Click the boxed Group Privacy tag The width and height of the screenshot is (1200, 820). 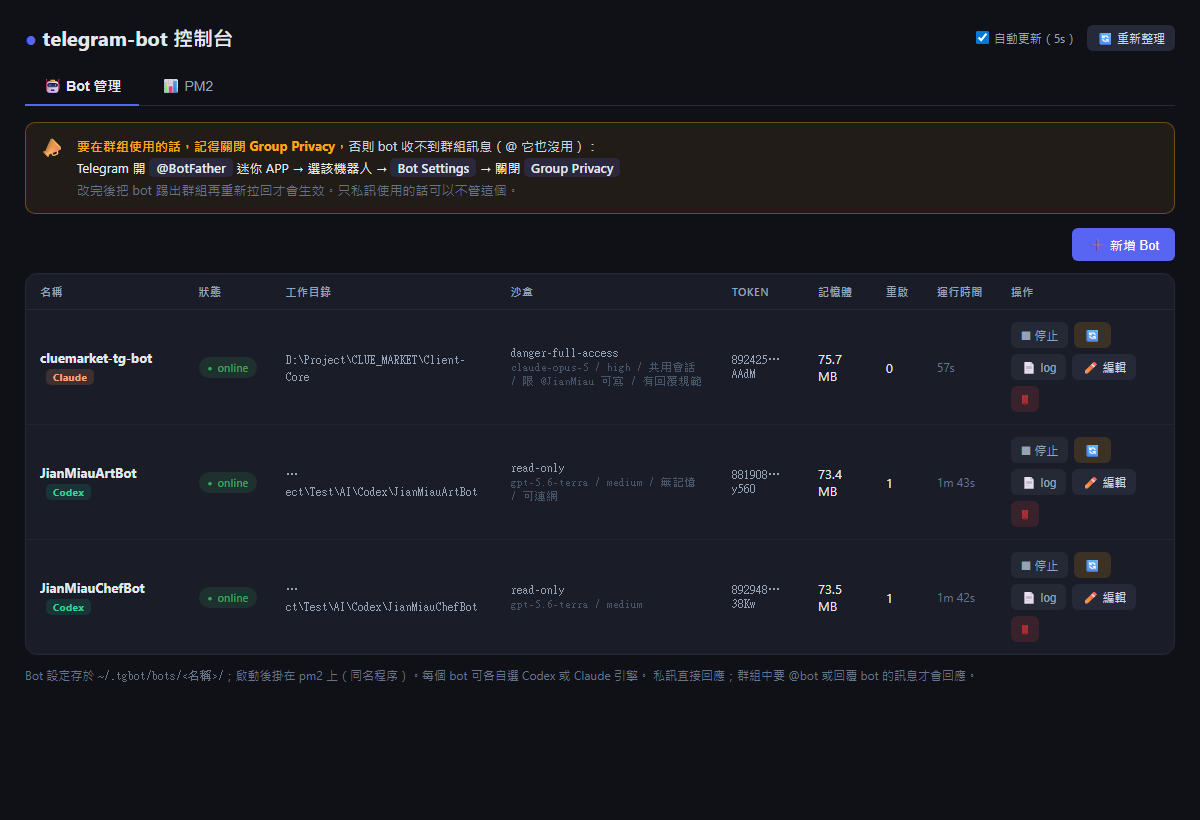(x=572, y=168)
